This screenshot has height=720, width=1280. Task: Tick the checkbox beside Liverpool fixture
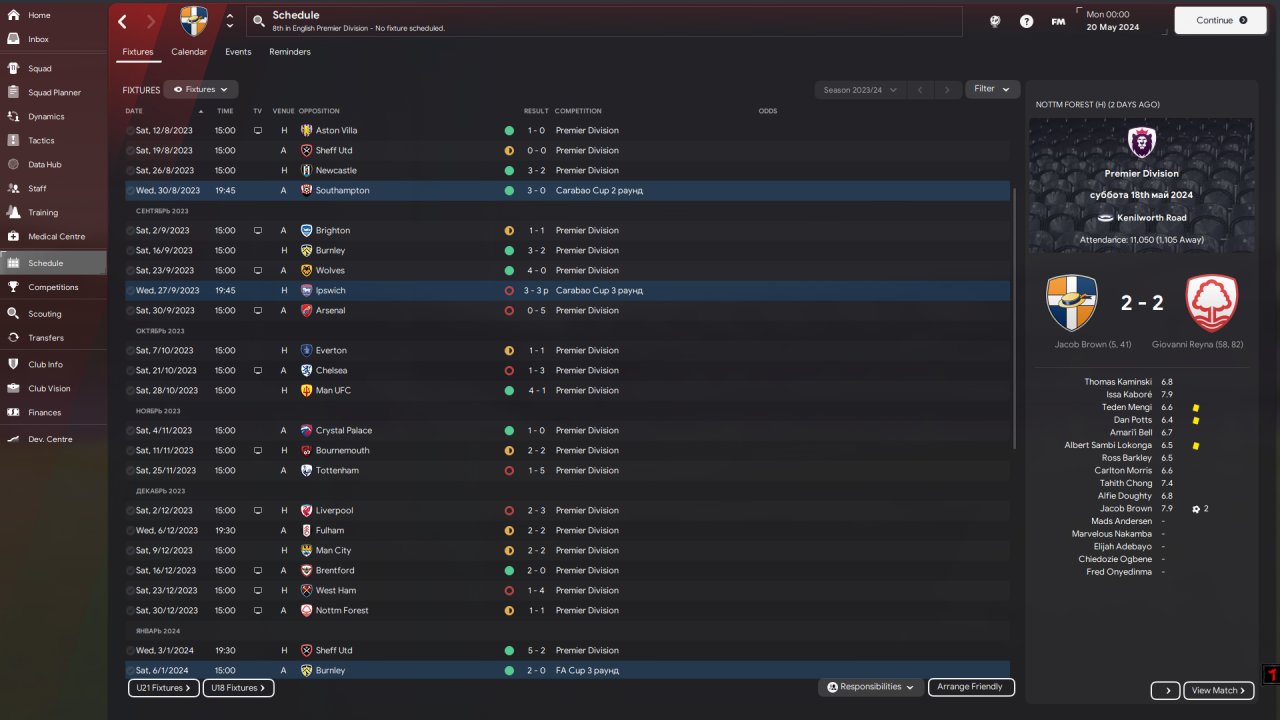pyautogui.click(x=130, y=510)
